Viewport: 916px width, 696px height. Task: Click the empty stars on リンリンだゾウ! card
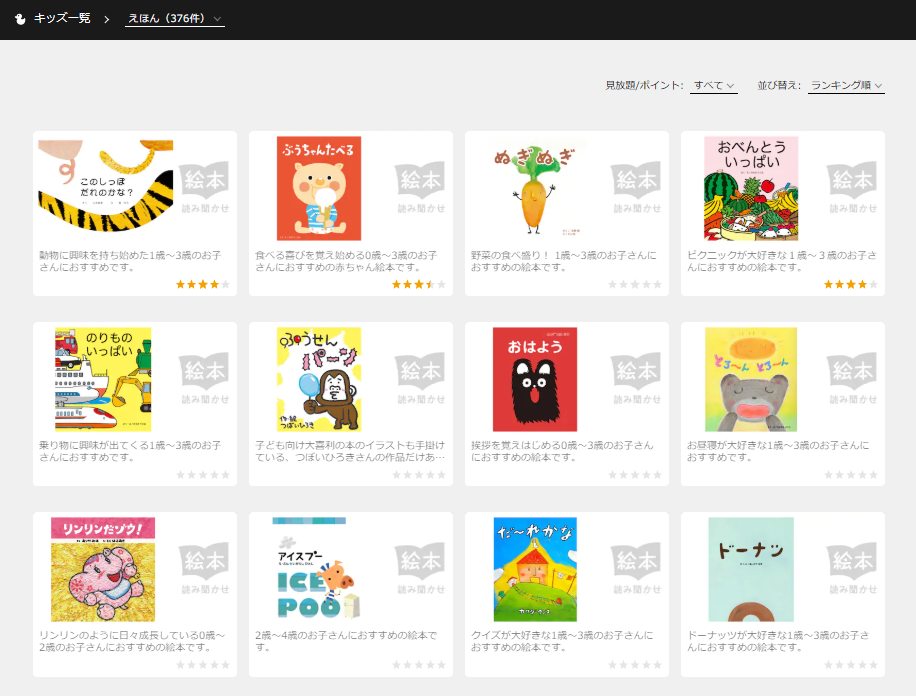[203, 665]
